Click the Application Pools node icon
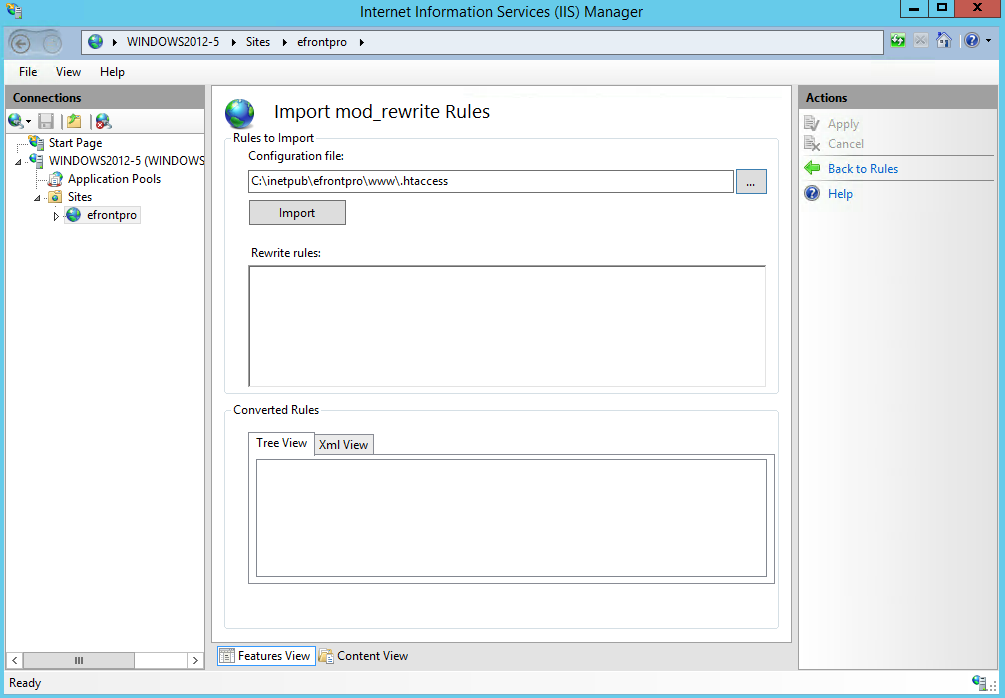 pyautogui.click(x=55, y=179)
